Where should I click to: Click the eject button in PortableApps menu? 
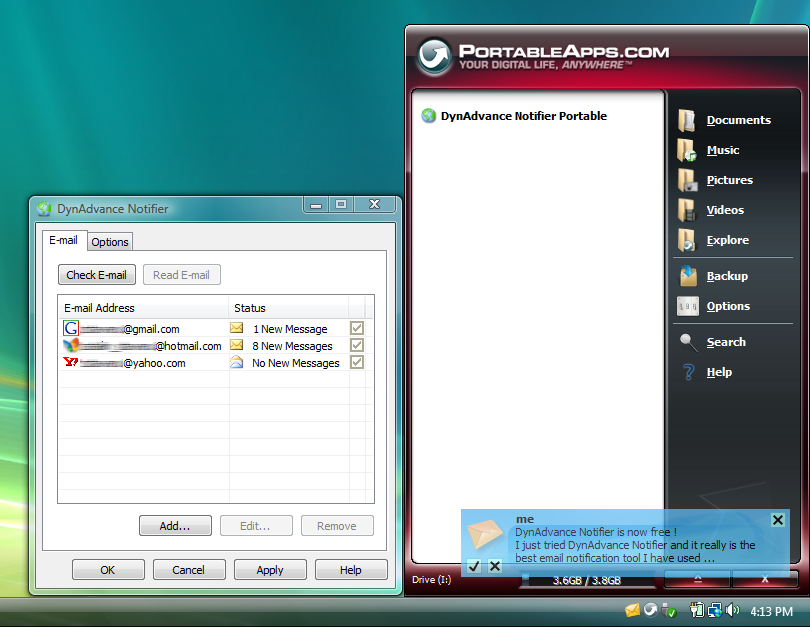pos(697,580)
